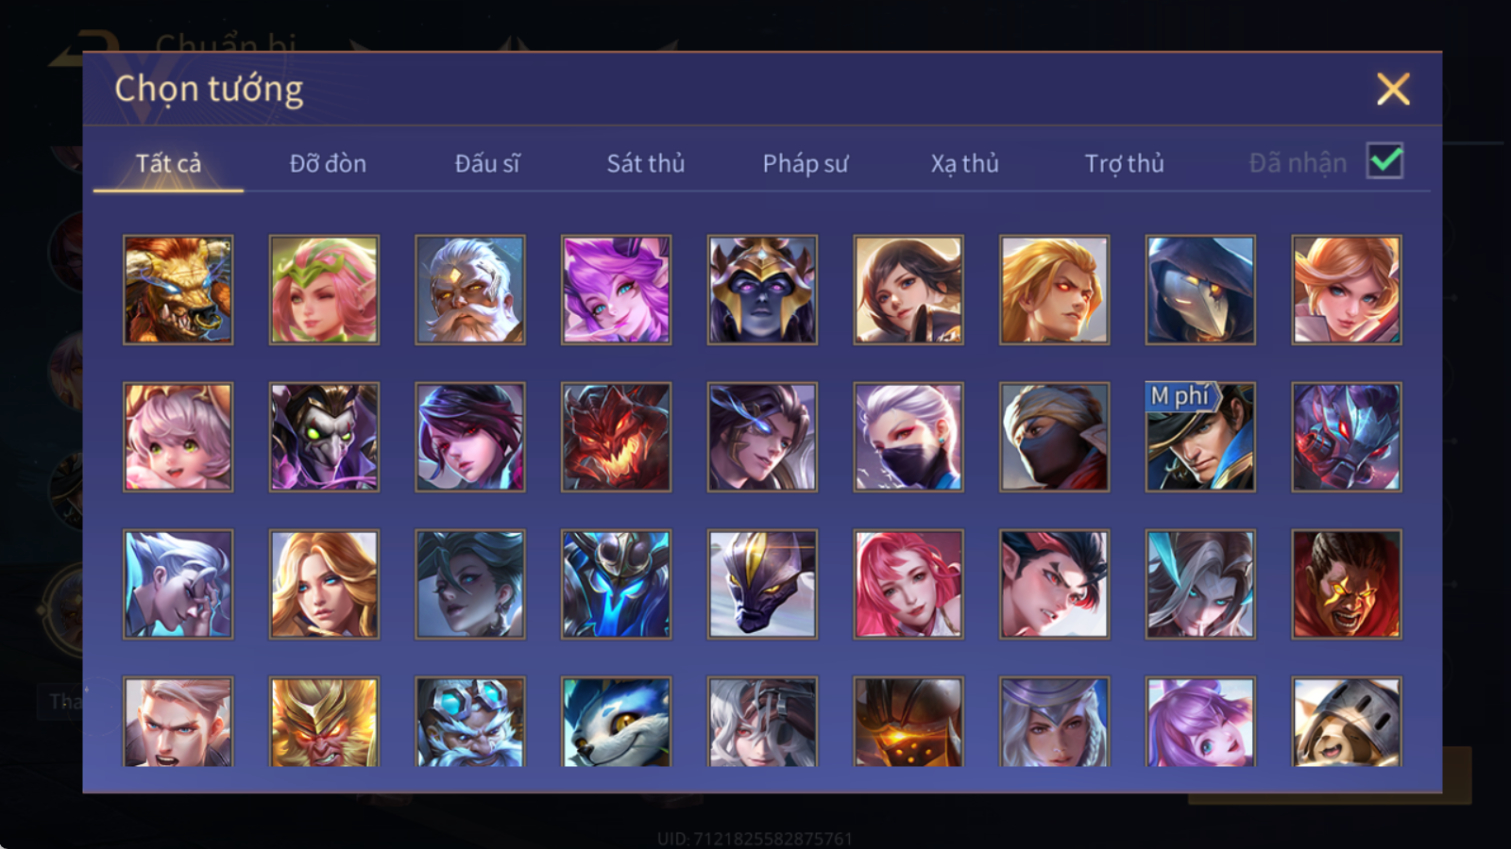Filter by the Pháp sư tab
The image size is (1511, 849).
(x=805, y=163)
